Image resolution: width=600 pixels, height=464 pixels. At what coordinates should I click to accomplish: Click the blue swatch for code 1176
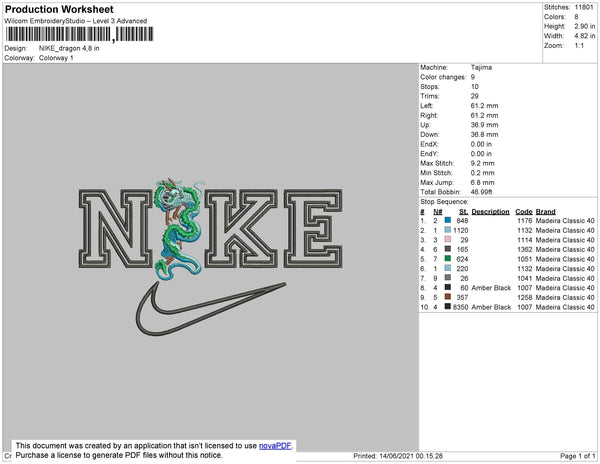[x=448, y=220]
